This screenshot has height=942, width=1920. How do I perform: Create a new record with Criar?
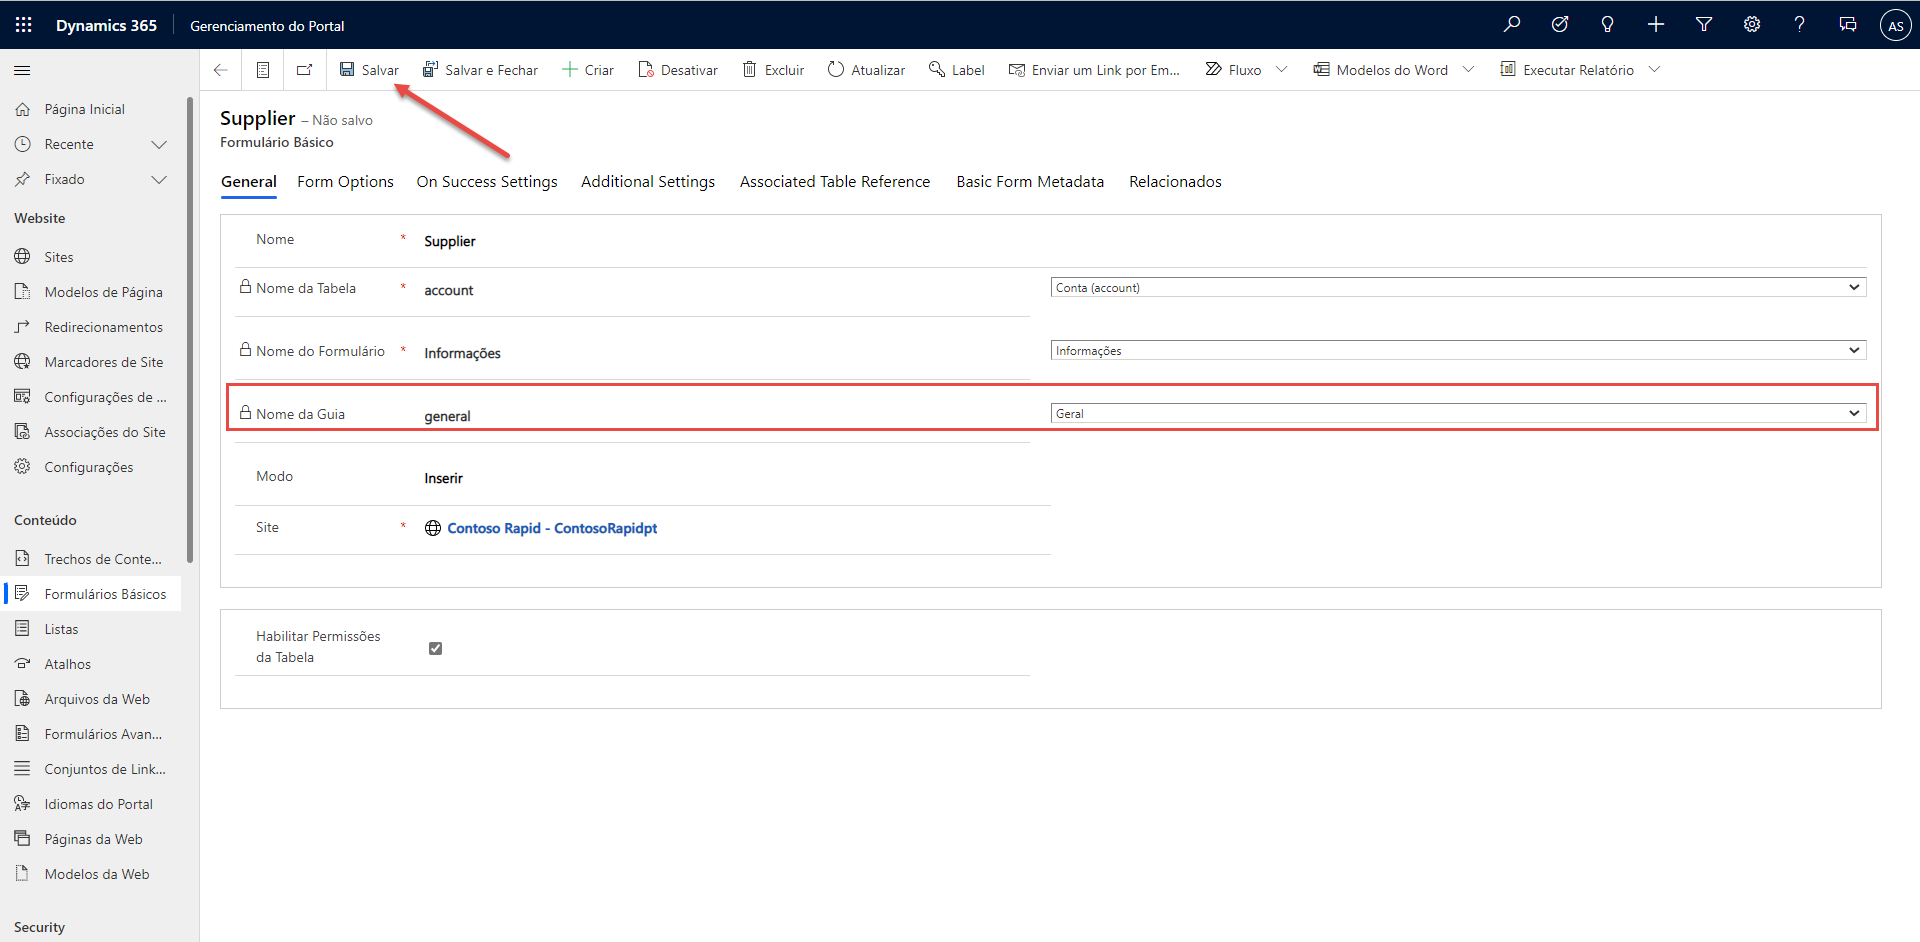[x=588, y=70]
